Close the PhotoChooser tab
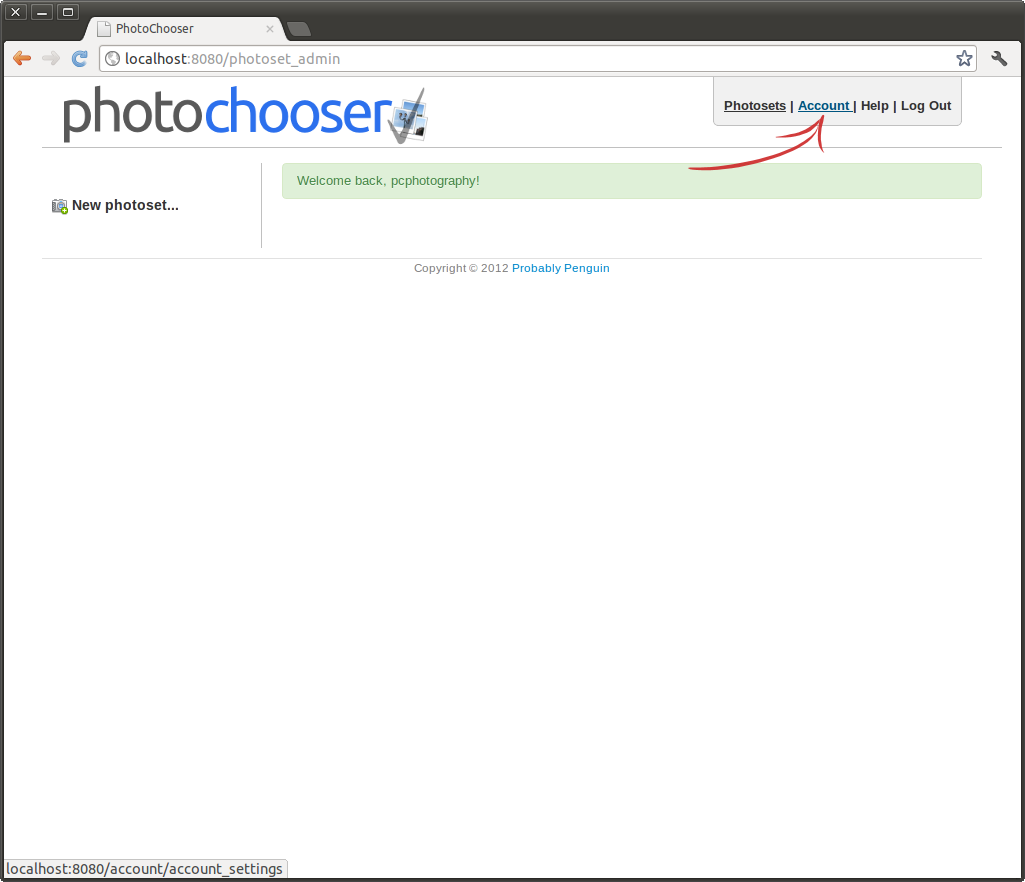 pyautogui.click(x=270, y=29)
